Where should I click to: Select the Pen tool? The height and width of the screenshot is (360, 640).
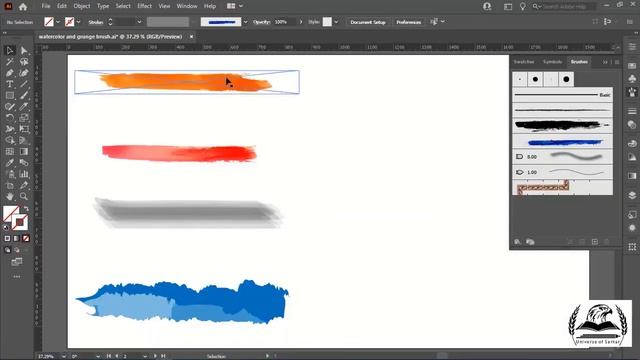pyautogui.click(x=10, y=73)
